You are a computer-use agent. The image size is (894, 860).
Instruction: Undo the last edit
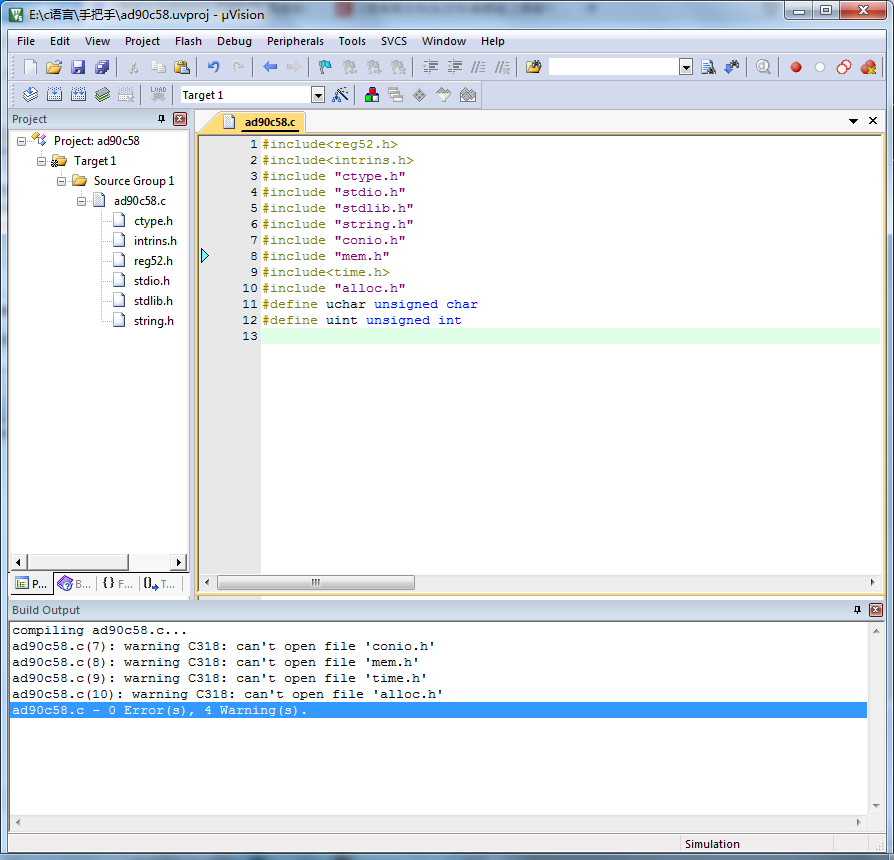pos(213,67)
